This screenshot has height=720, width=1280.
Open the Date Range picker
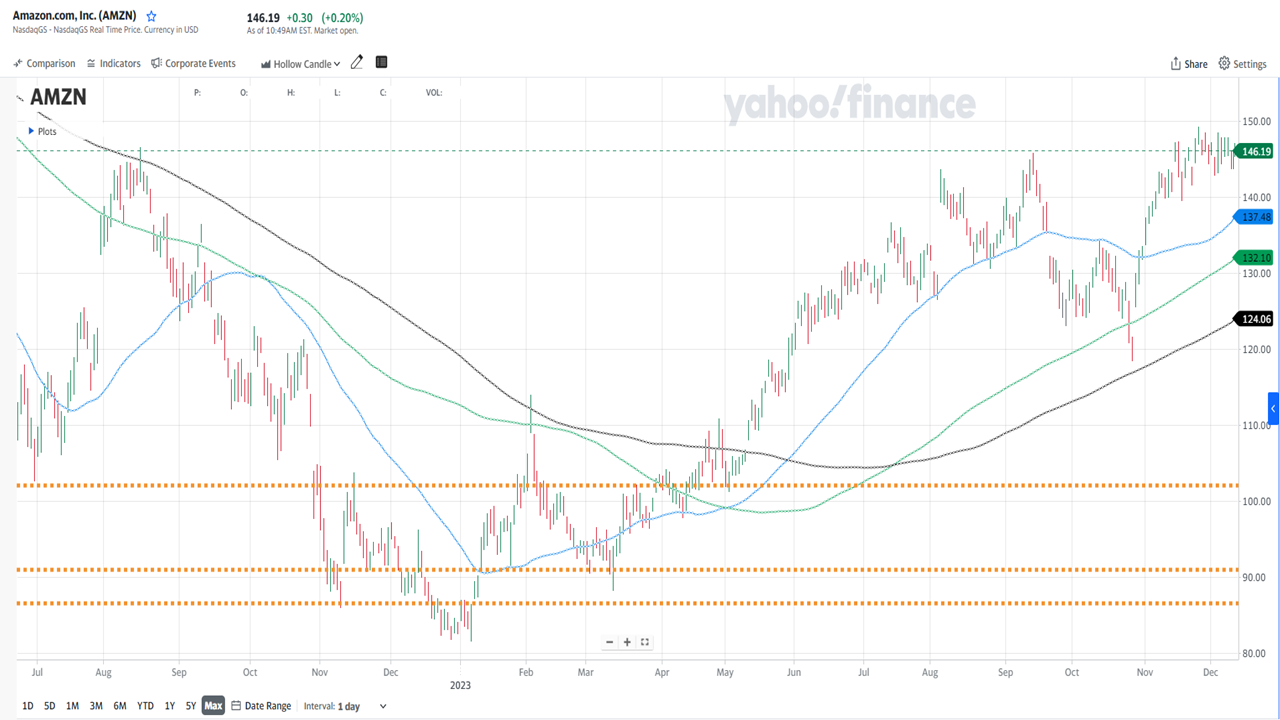click(261, 706)
